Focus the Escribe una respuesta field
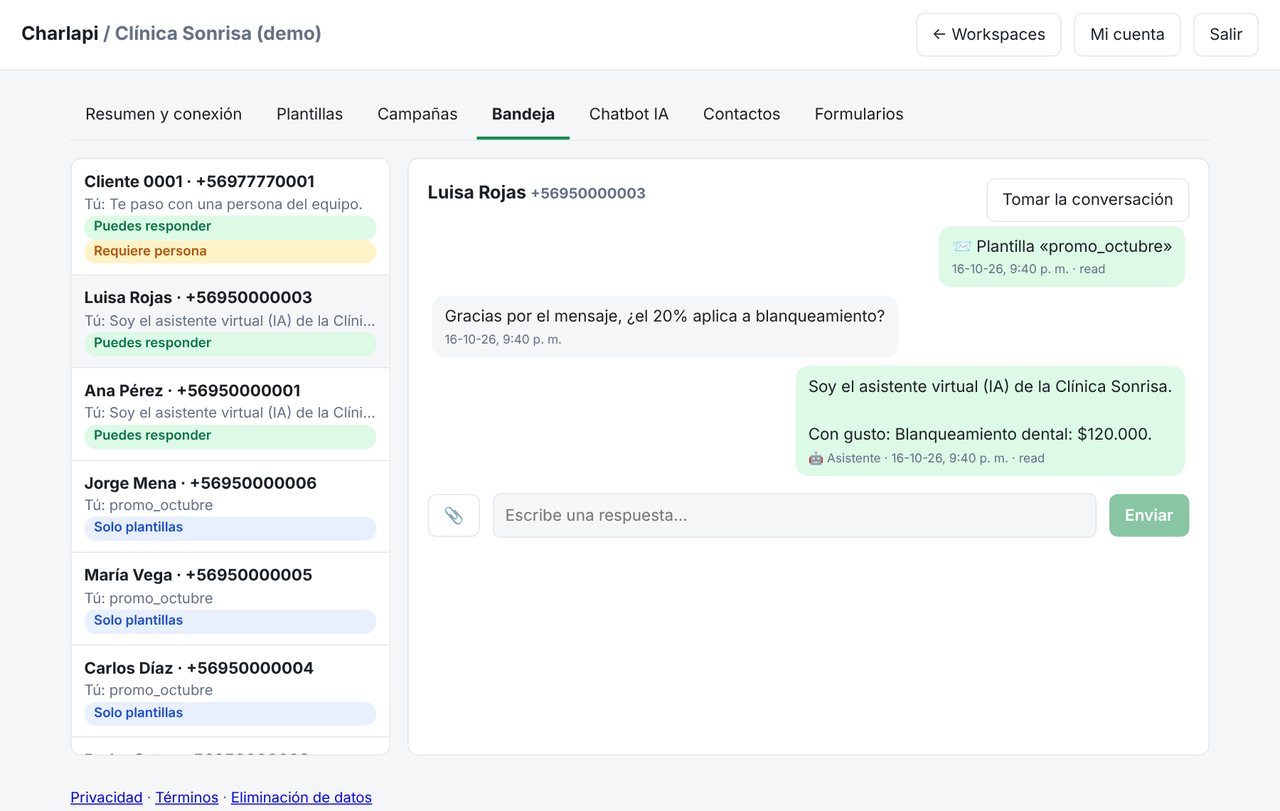 [x=794, y=515]
